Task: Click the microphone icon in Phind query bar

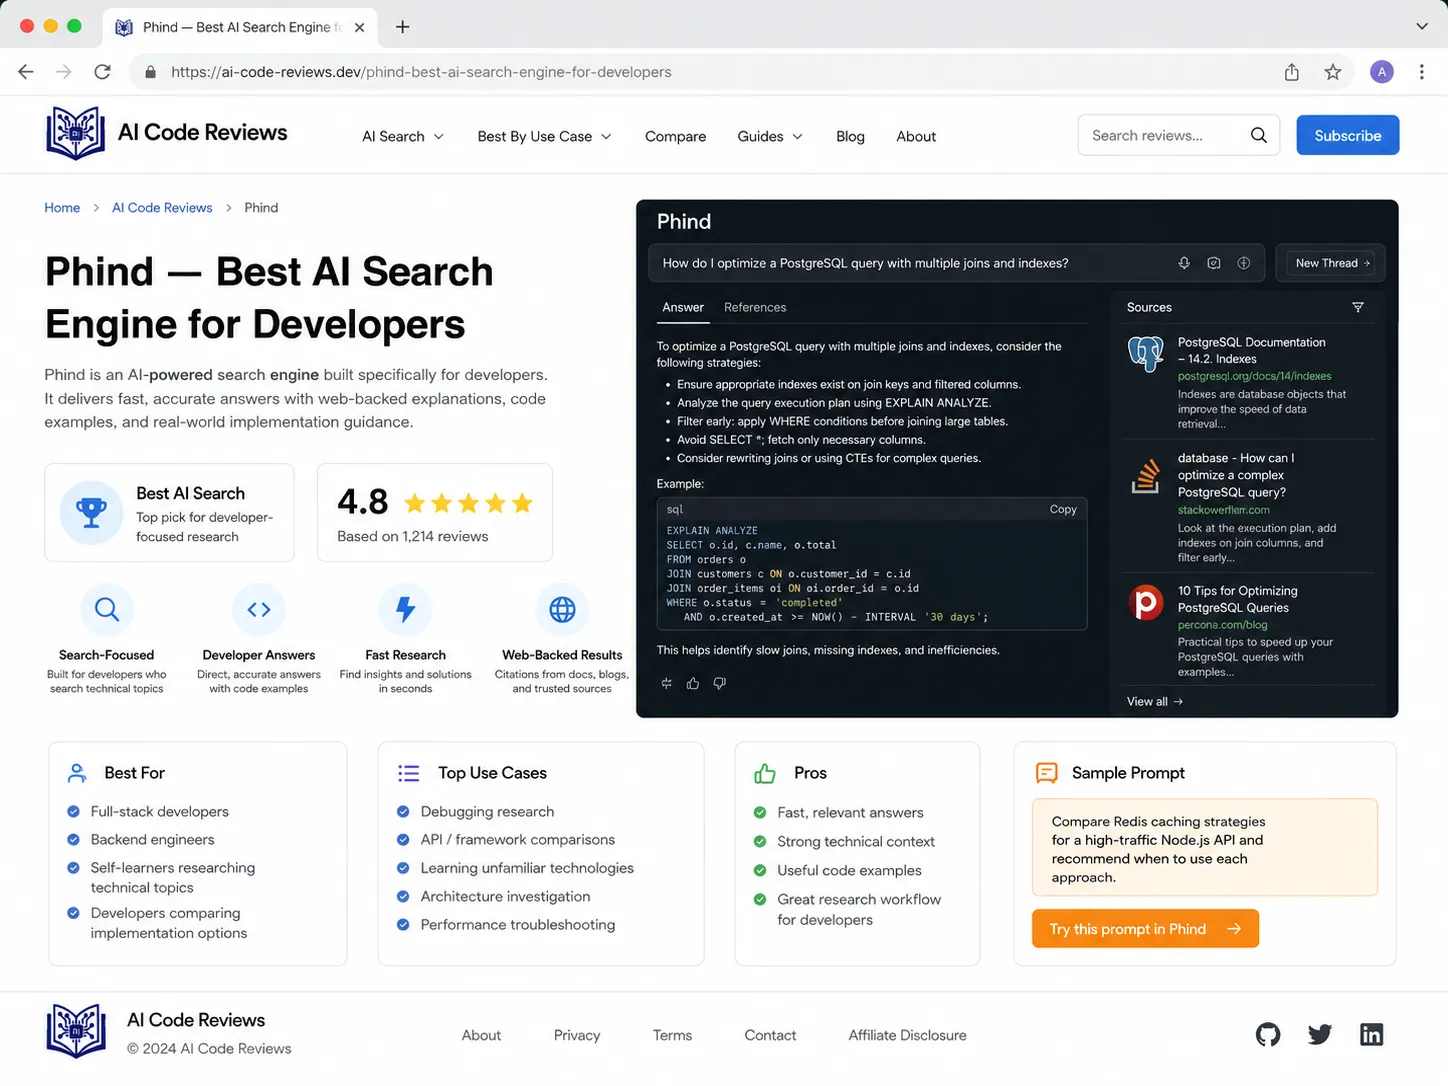Action: pos(1184,263)
